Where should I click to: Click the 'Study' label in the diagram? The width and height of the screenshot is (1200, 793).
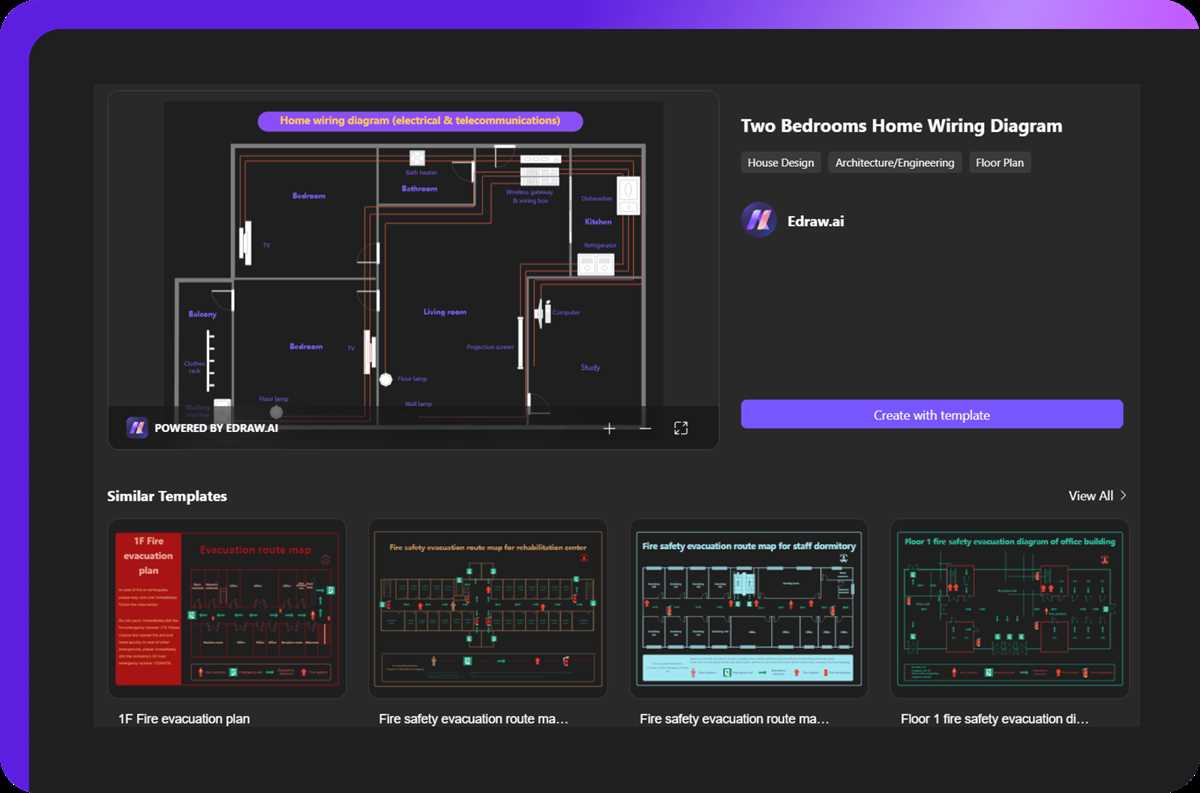[x=591, y=367]
